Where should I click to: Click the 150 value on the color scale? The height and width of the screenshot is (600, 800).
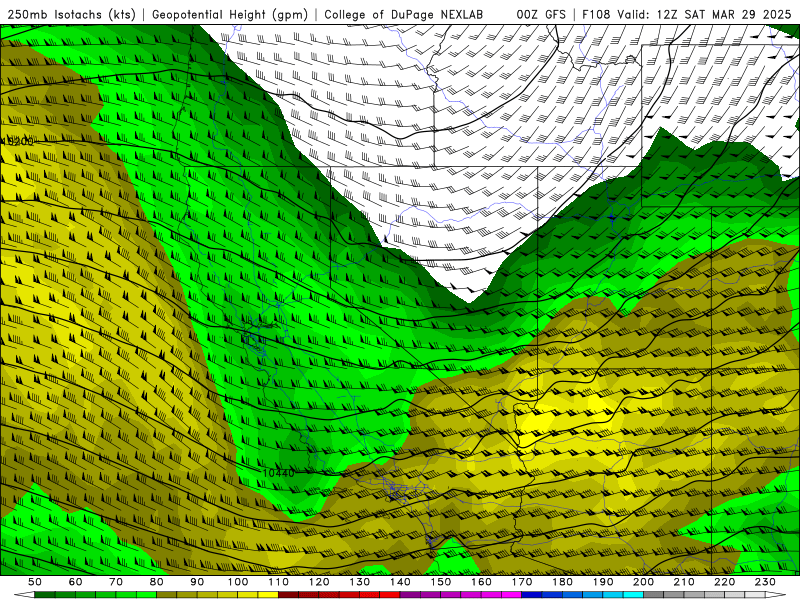(x=440, y=582)
